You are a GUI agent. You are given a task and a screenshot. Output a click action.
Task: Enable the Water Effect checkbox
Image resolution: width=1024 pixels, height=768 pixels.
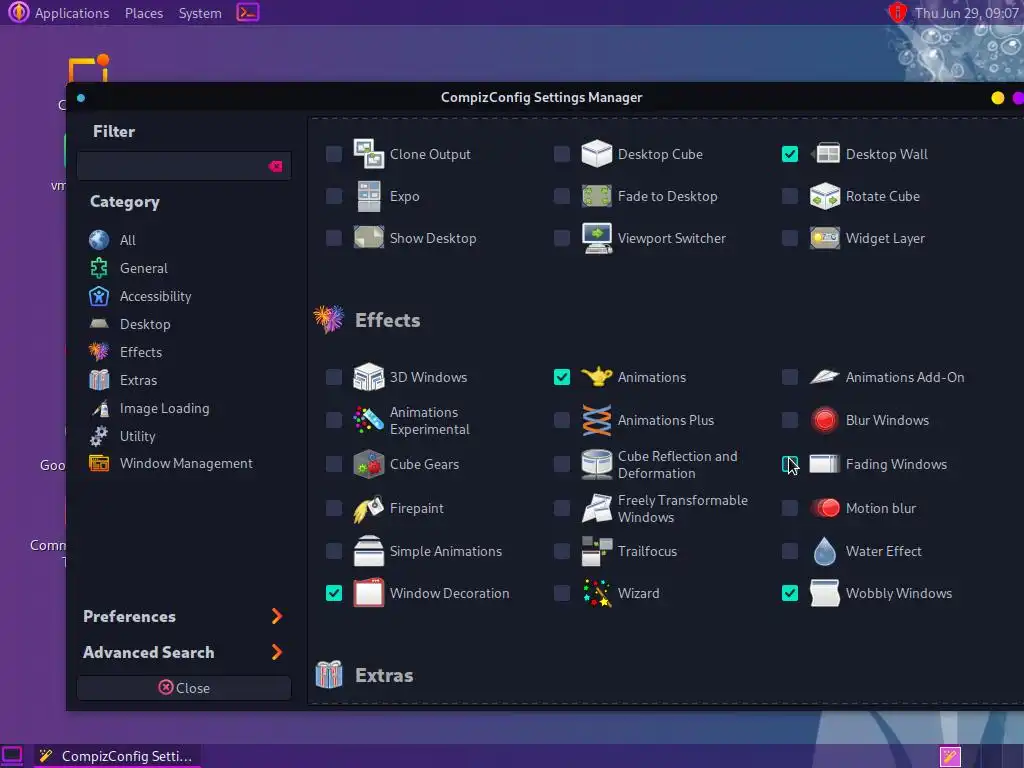(790, 551)
